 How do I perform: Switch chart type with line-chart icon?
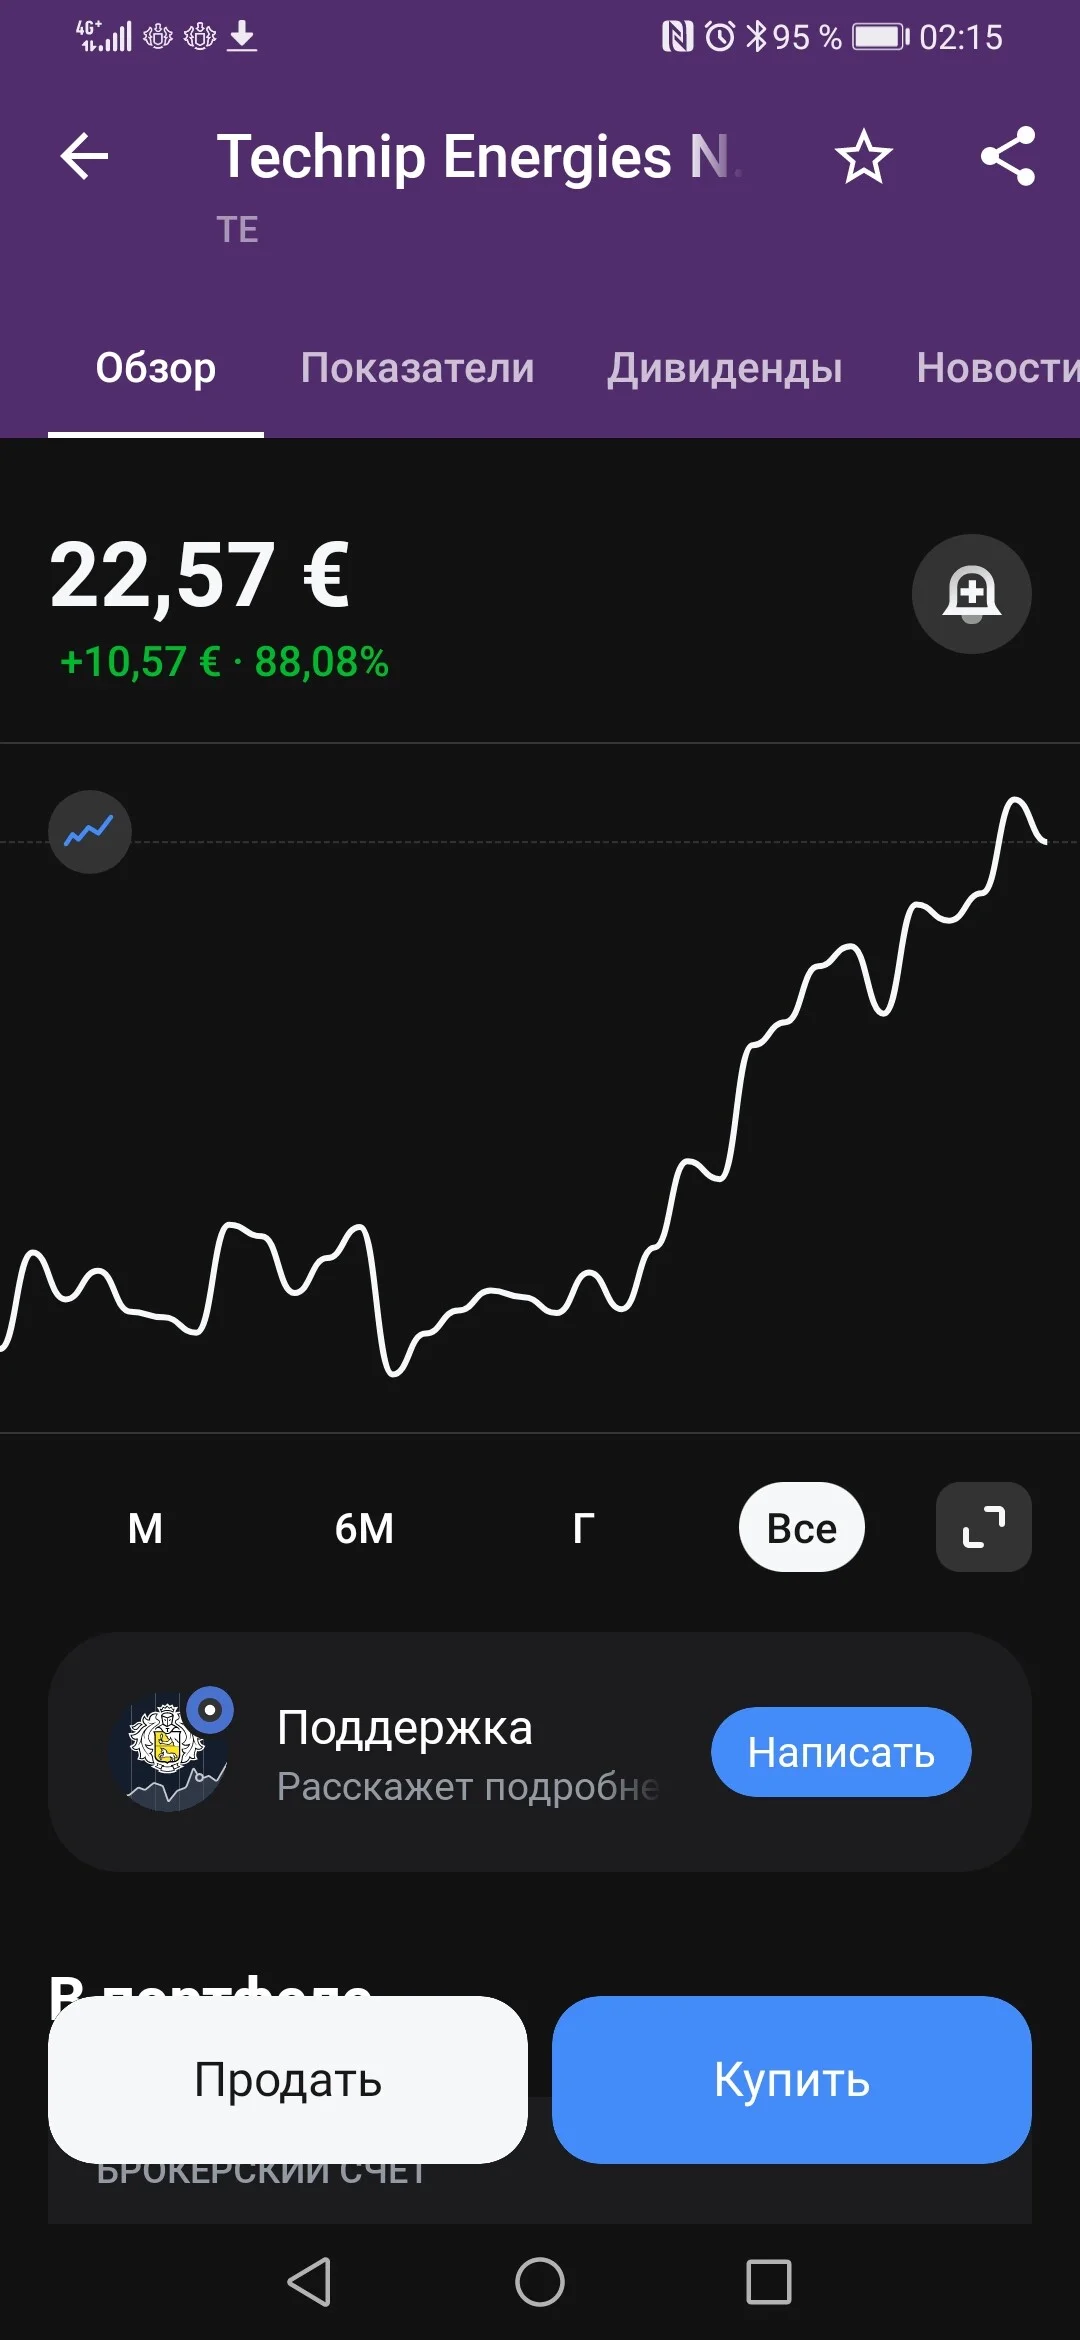(90, 832)
